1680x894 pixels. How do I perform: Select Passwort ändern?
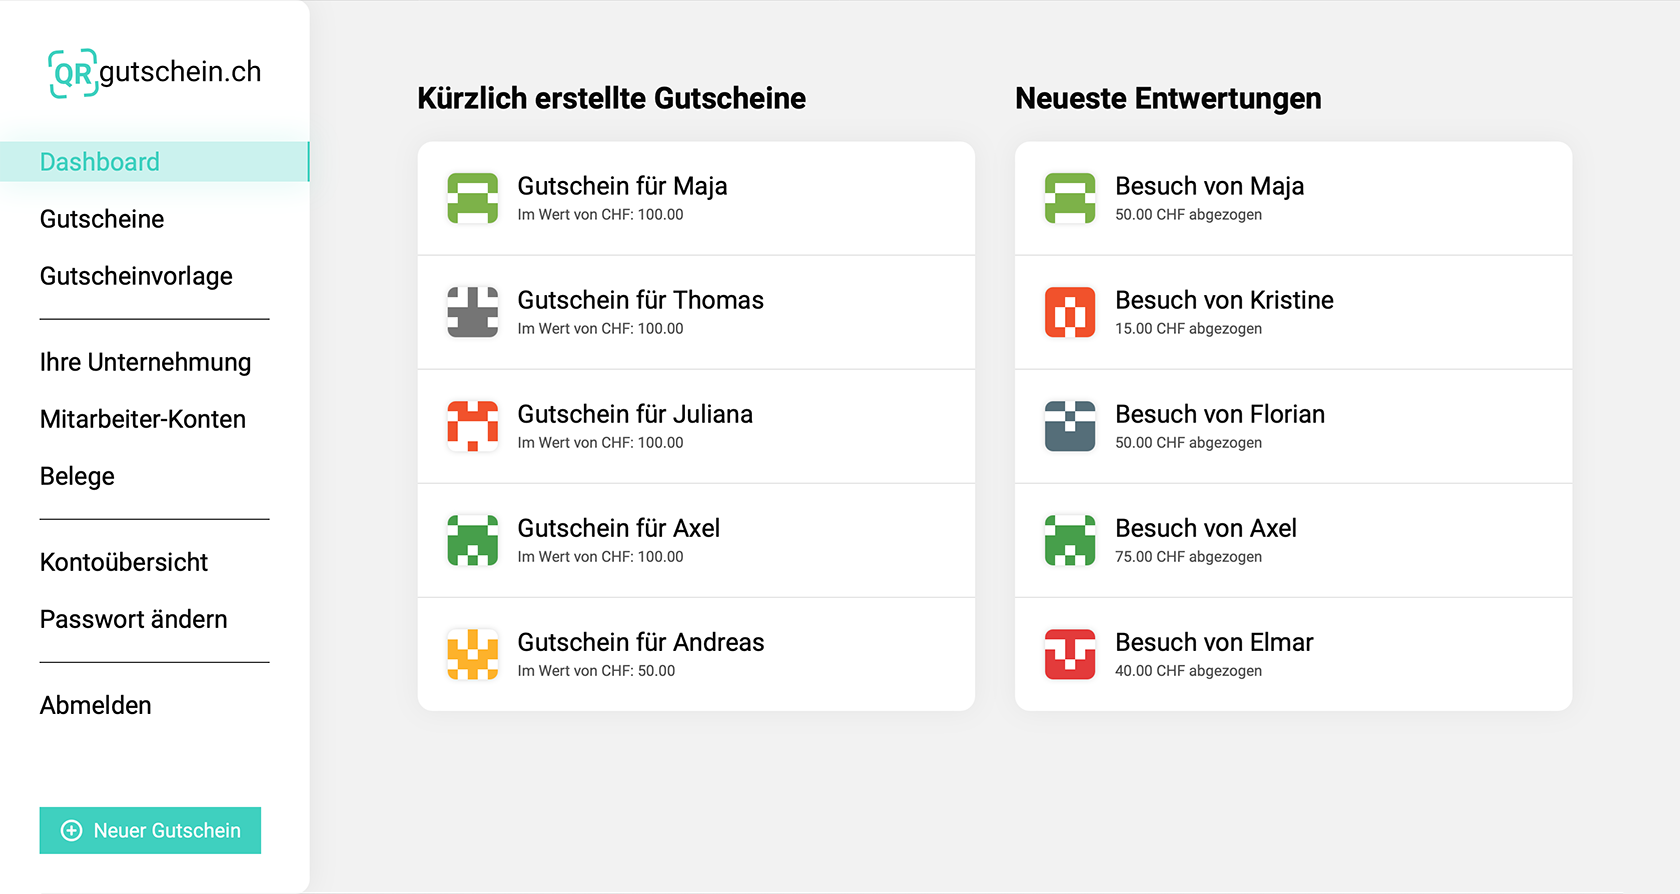(x=134, y=619)
